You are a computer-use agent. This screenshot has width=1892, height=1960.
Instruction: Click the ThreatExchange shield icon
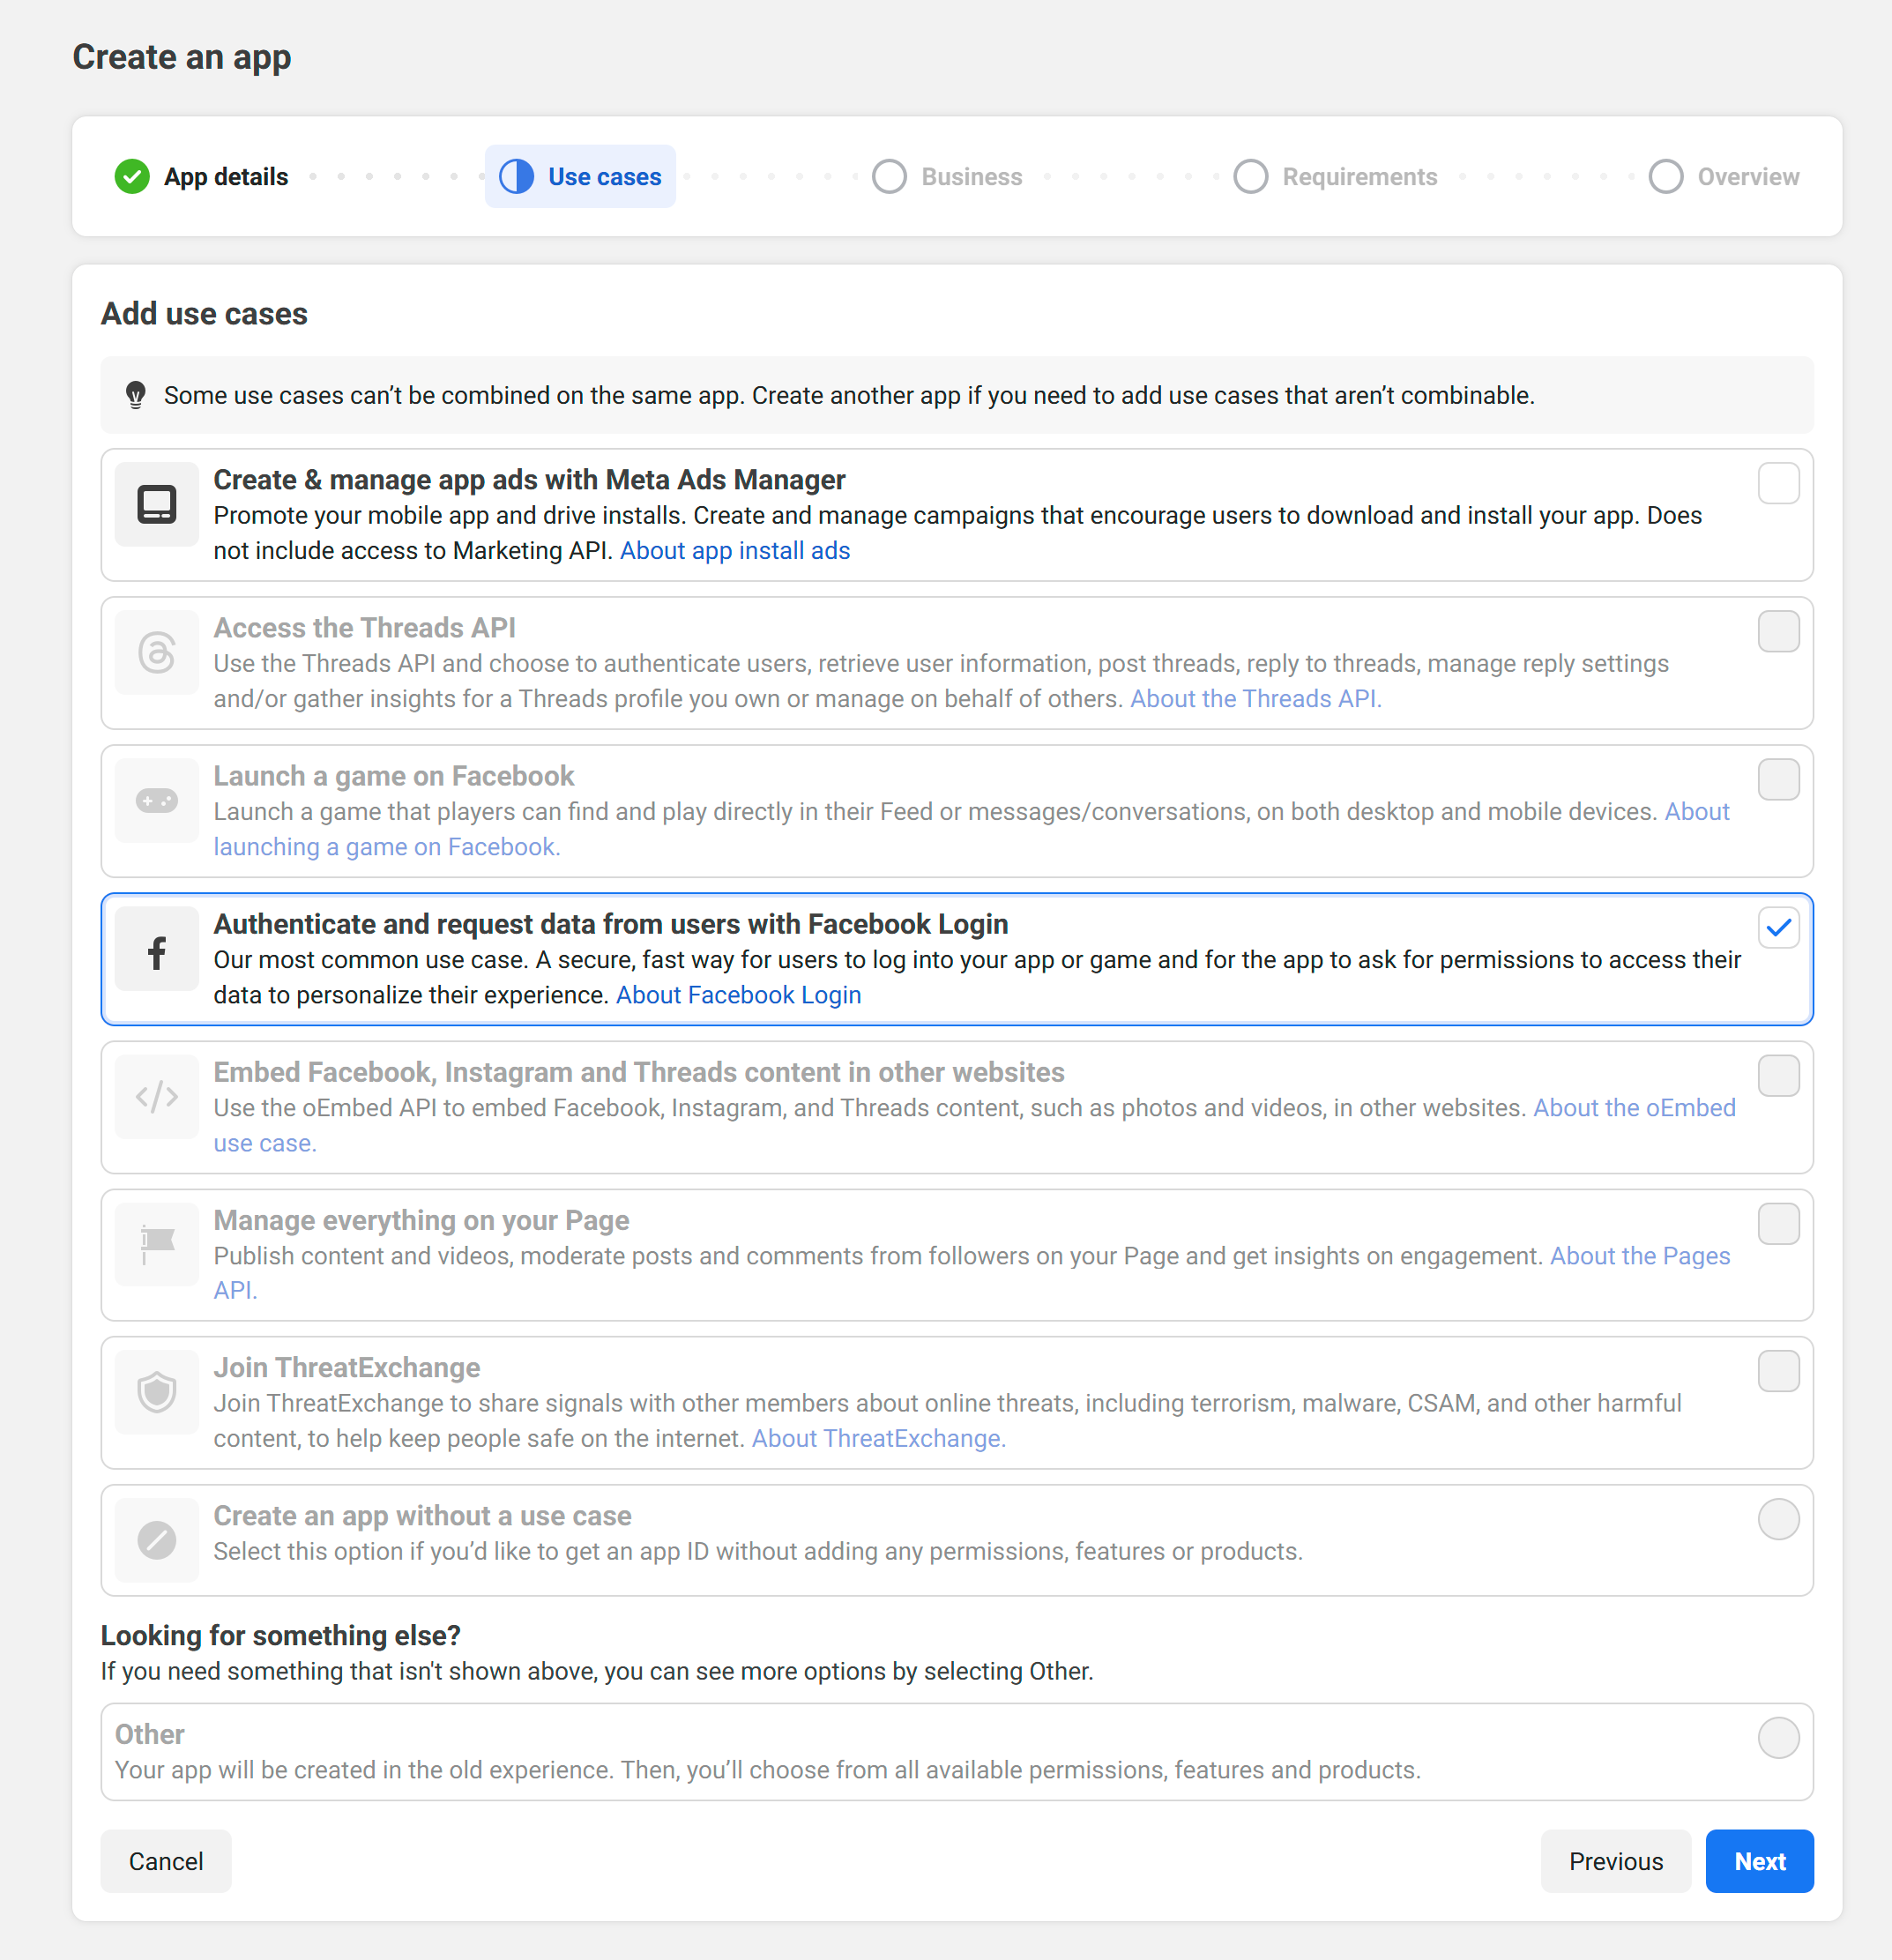157,1392
